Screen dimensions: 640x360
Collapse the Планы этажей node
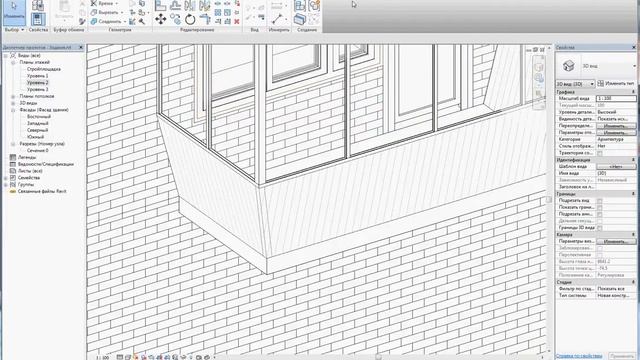13,62
